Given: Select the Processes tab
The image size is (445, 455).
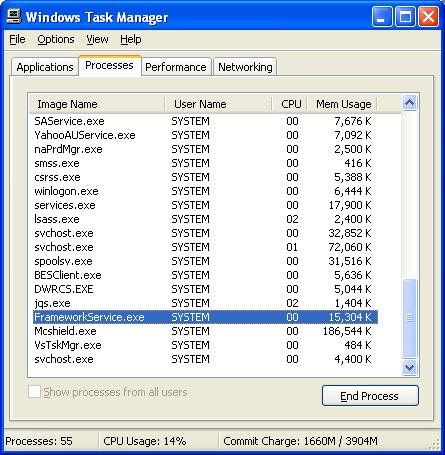Looking at the screenshot, I should click(109, 65).
